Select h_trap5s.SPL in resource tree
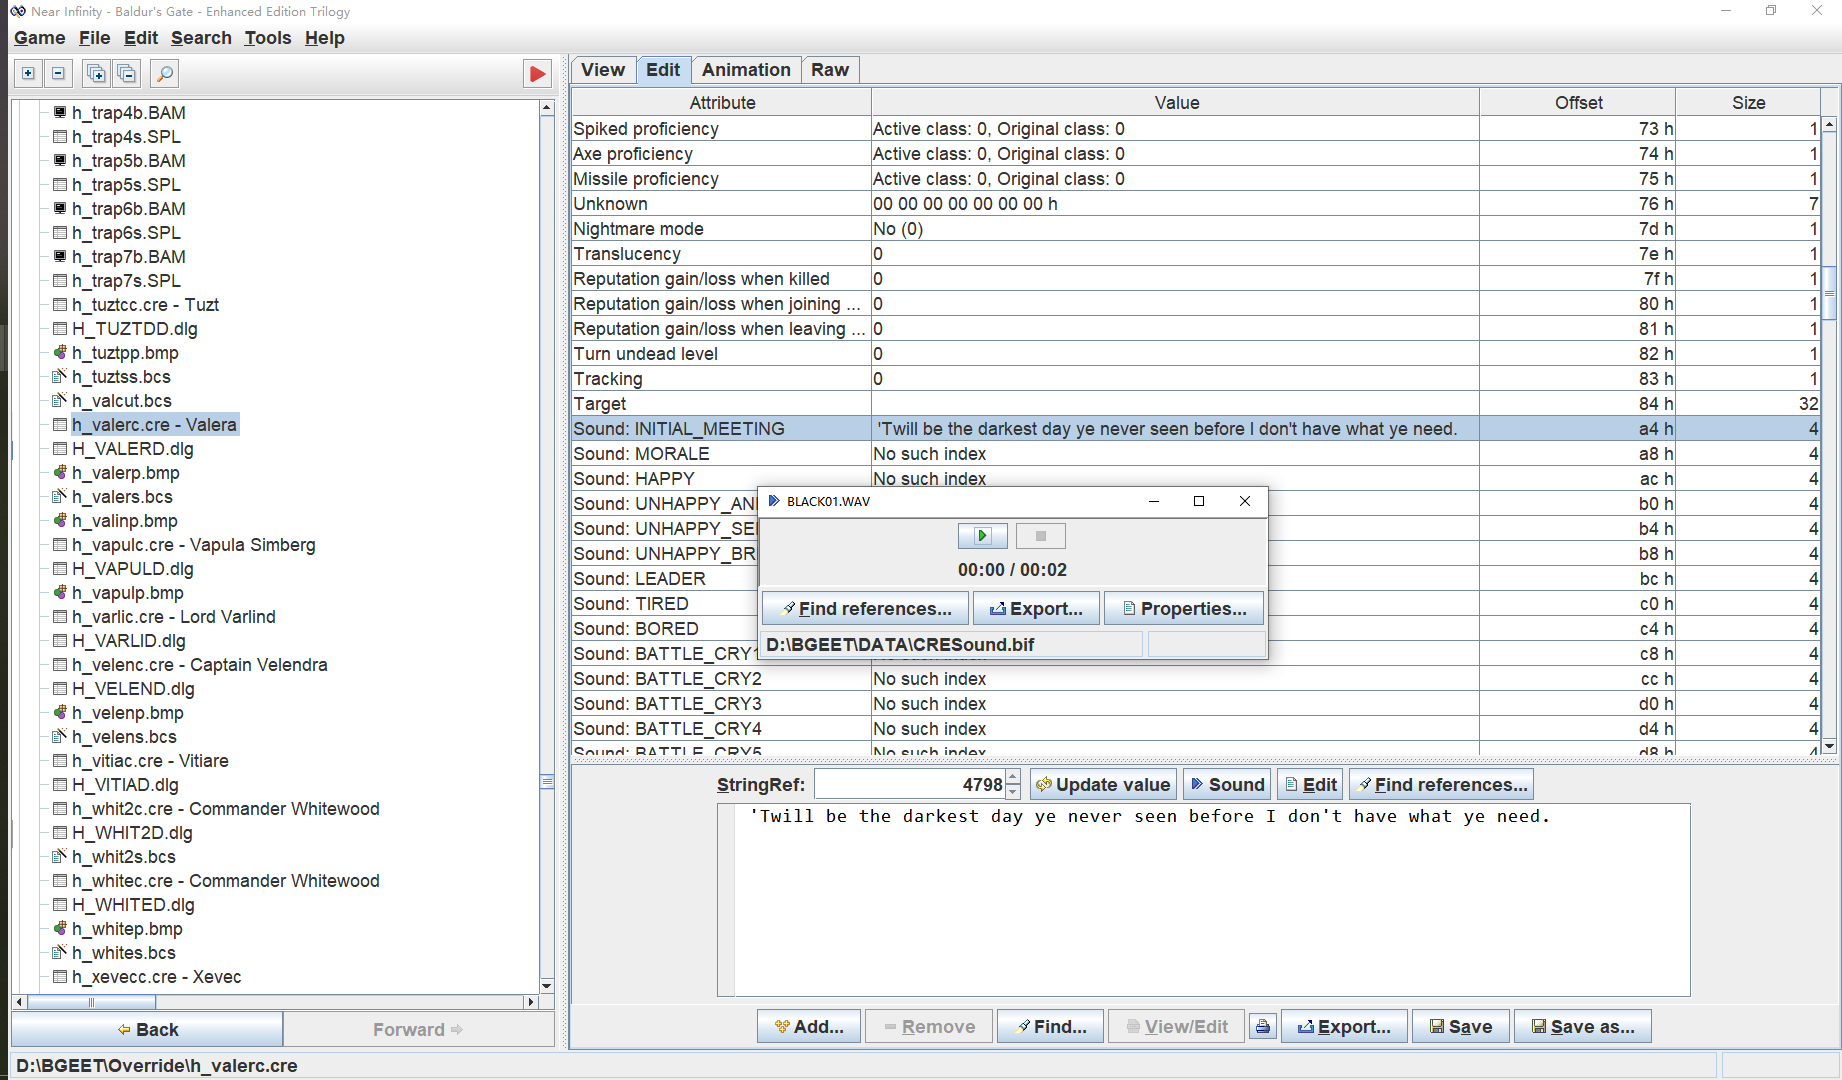Image resolution: width=1842 pixels, height=1080 pixels. [126, 185]
